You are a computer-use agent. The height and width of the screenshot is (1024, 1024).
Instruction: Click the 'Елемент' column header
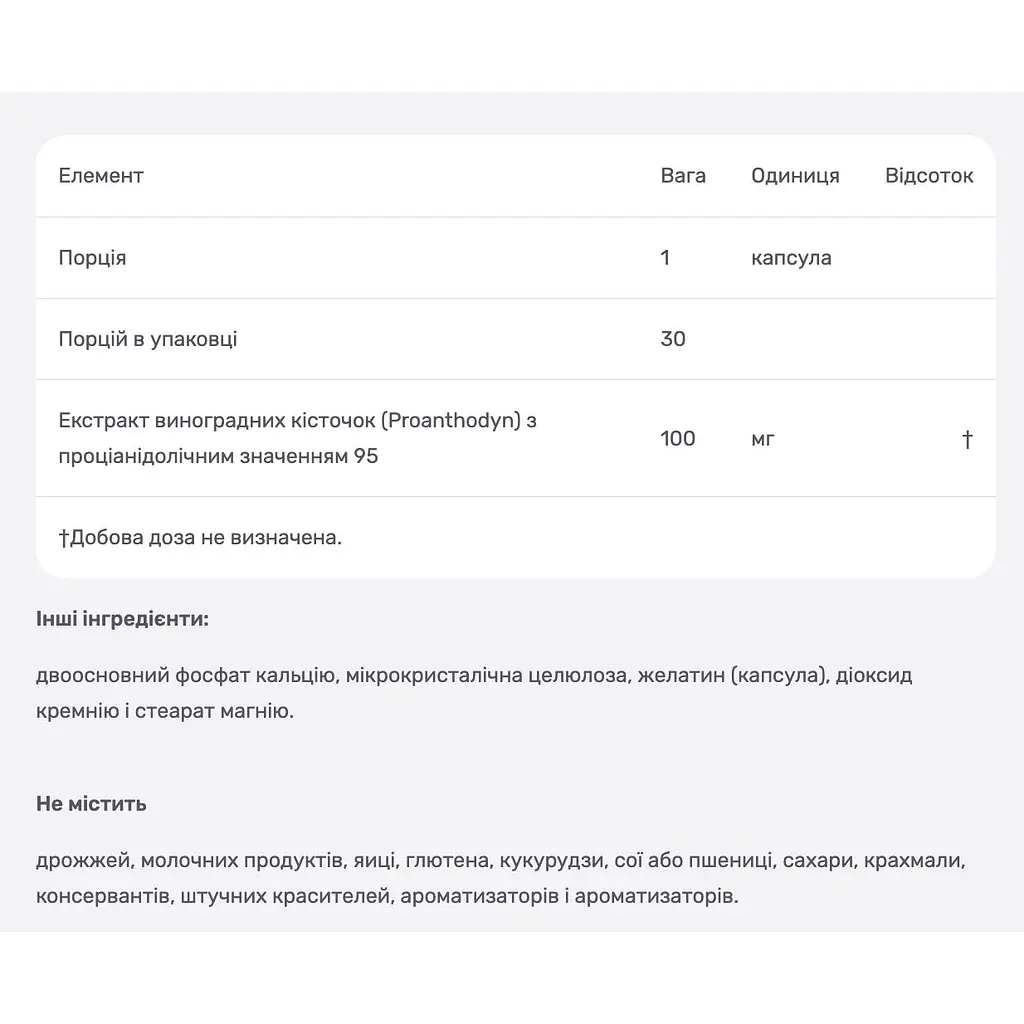[x=101, y=176]
